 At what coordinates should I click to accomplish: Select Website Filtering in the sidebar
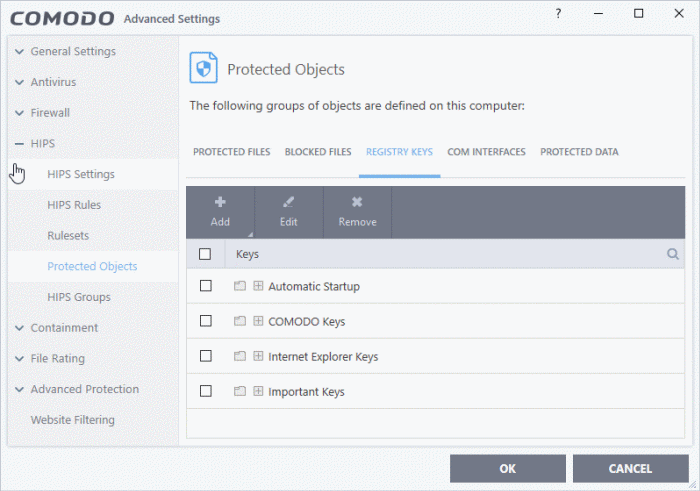click(x=72, y=420)
